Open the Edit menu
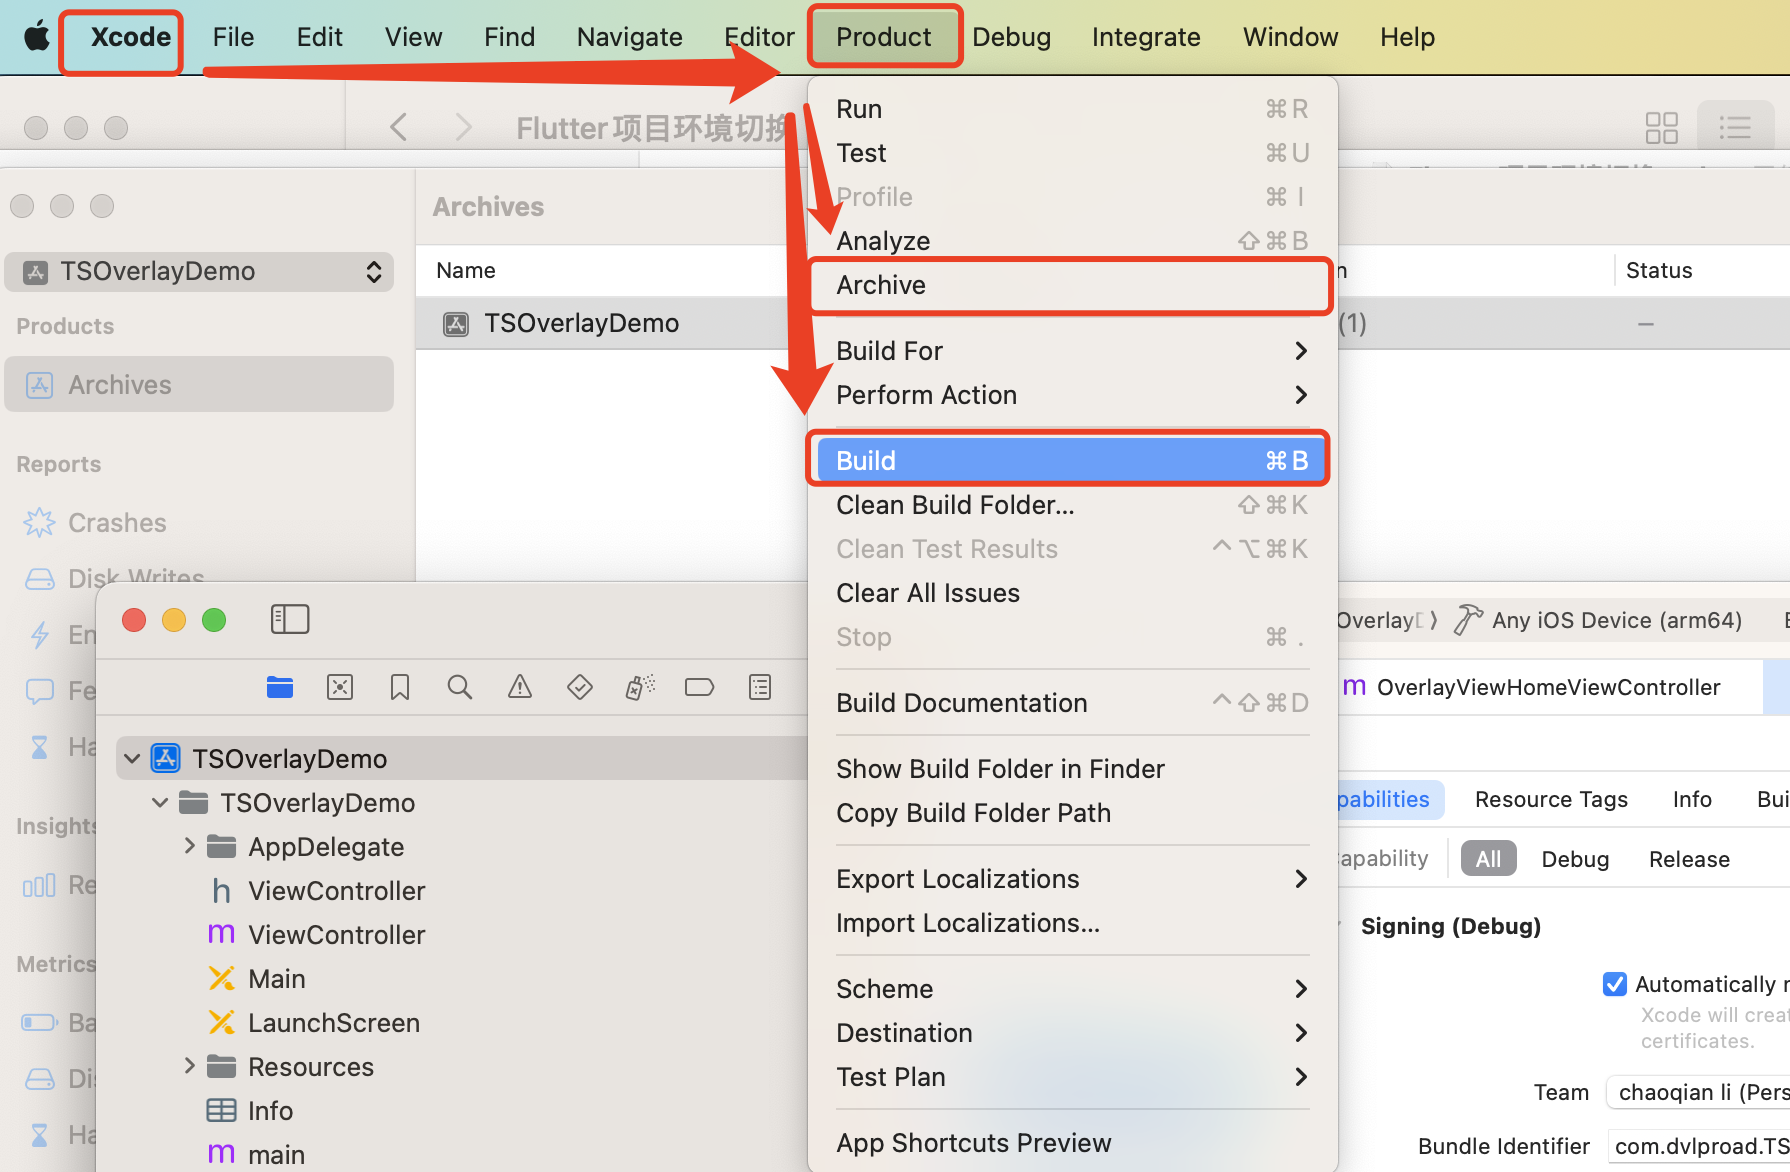 319,37
